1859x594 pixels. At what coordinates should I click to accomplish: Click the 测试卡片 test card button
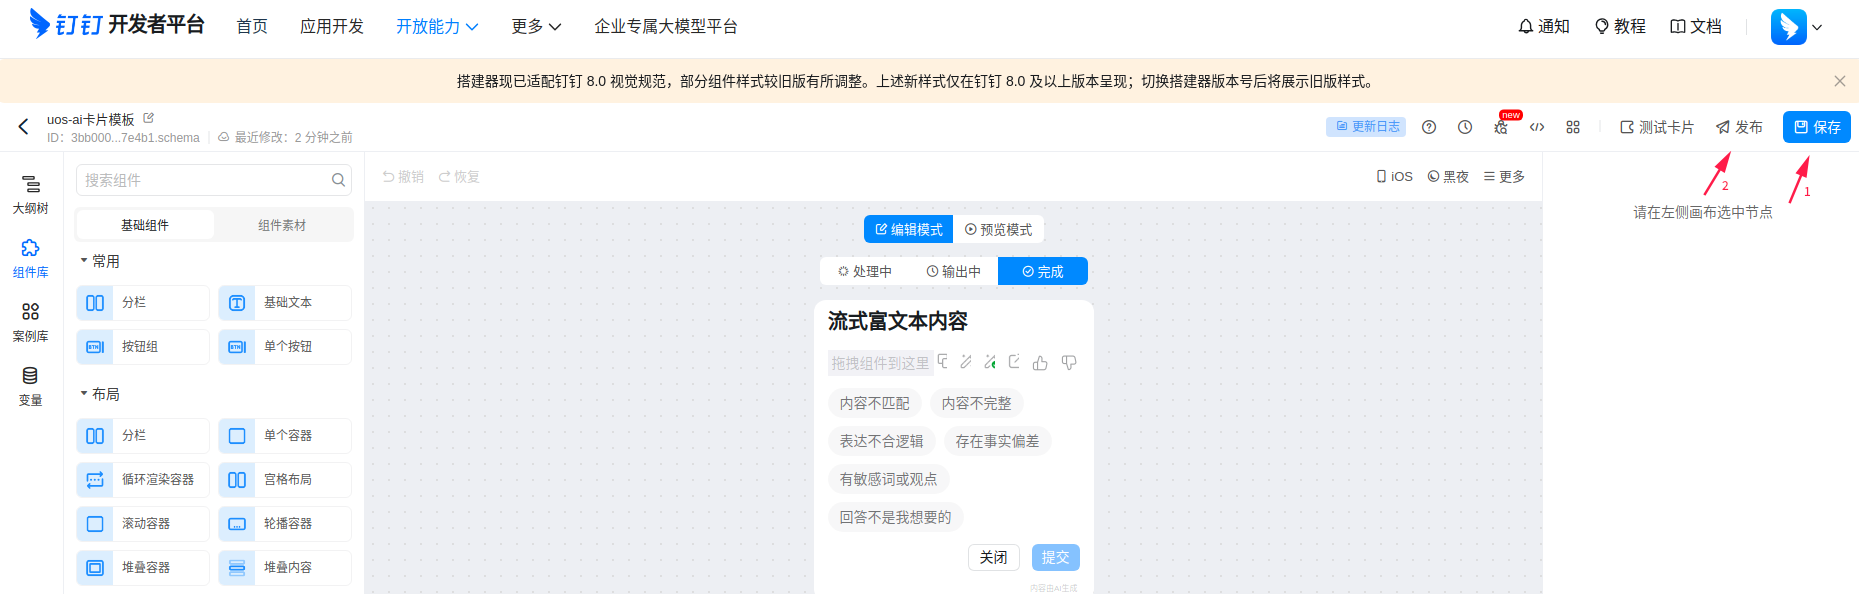1657,127
